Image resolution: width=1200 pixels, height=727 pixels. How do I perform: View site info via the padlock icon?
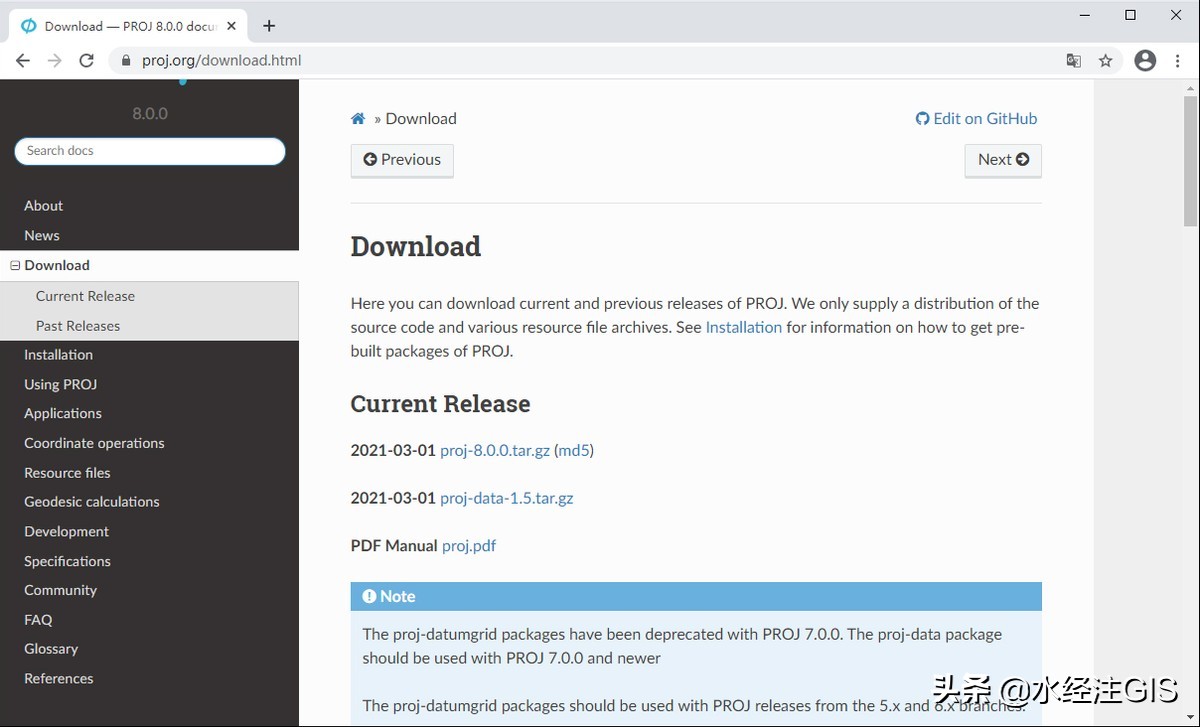[x=126, y=60]
